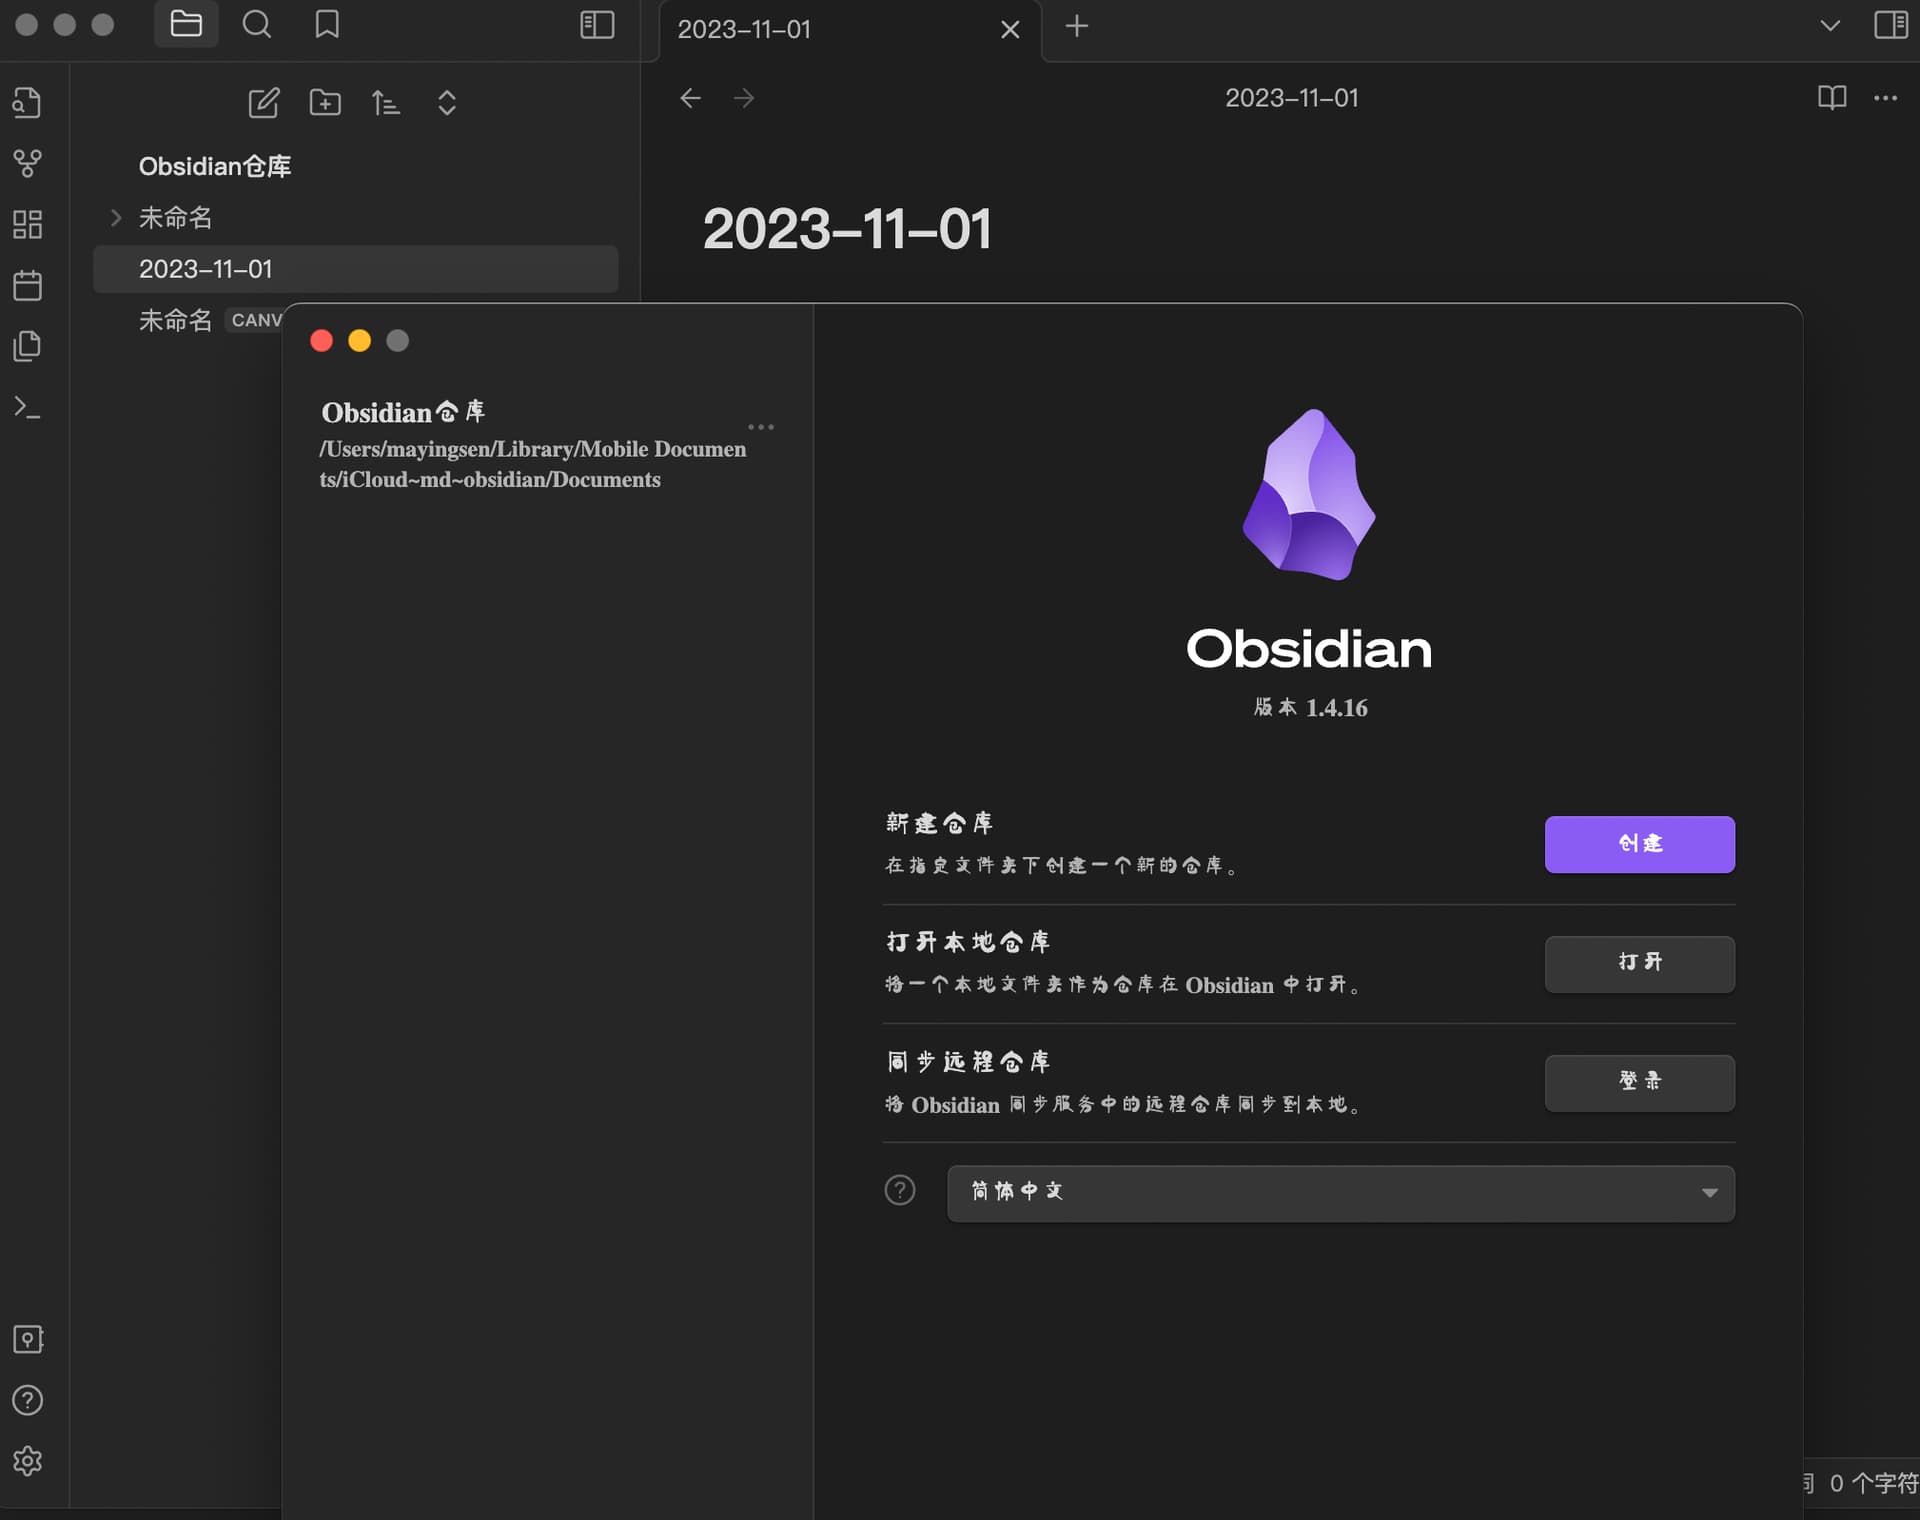The height and width of the screenshot is (1520, 1920).
Task: Navigate forward with right arrow
Action: (x=744, y=98)
